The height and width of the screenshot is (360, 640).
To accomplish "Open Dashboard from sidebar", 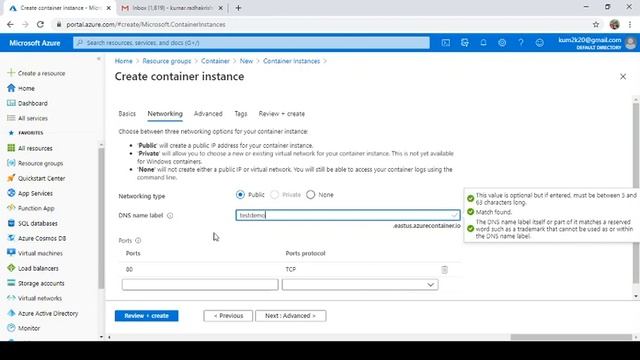I will (33, 103).
